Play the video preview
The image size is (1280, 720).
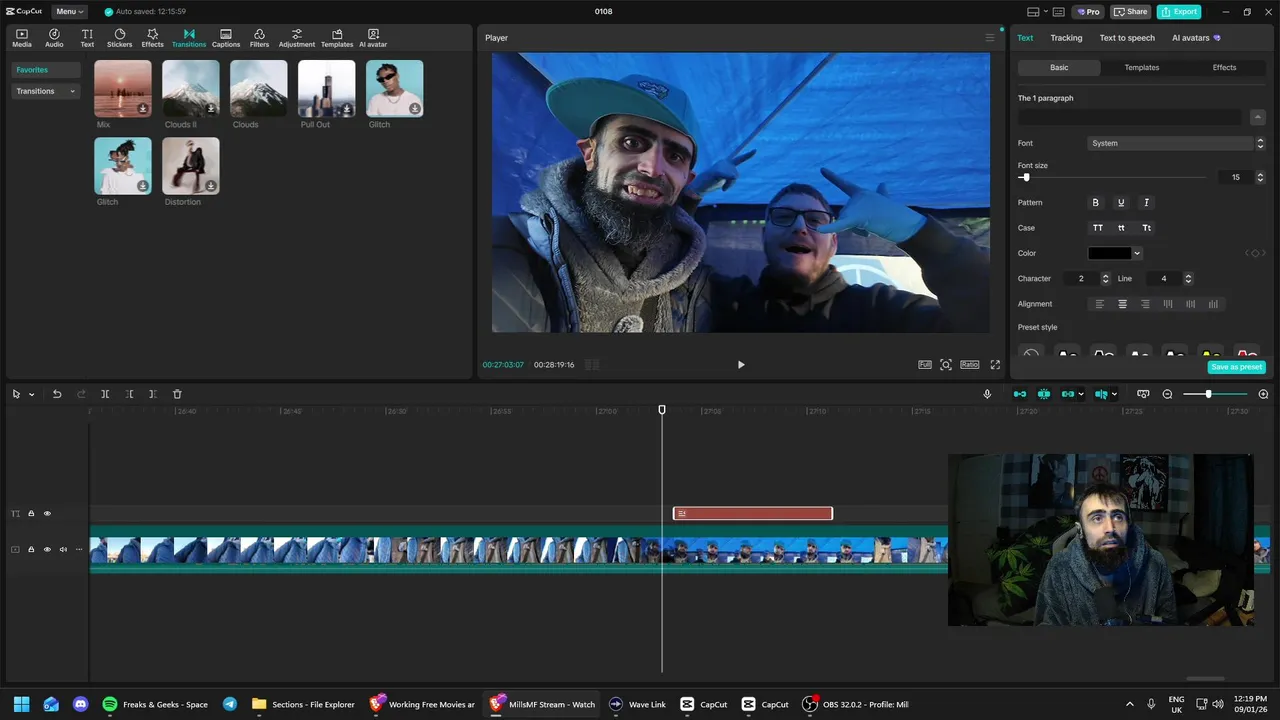point(741,365)
